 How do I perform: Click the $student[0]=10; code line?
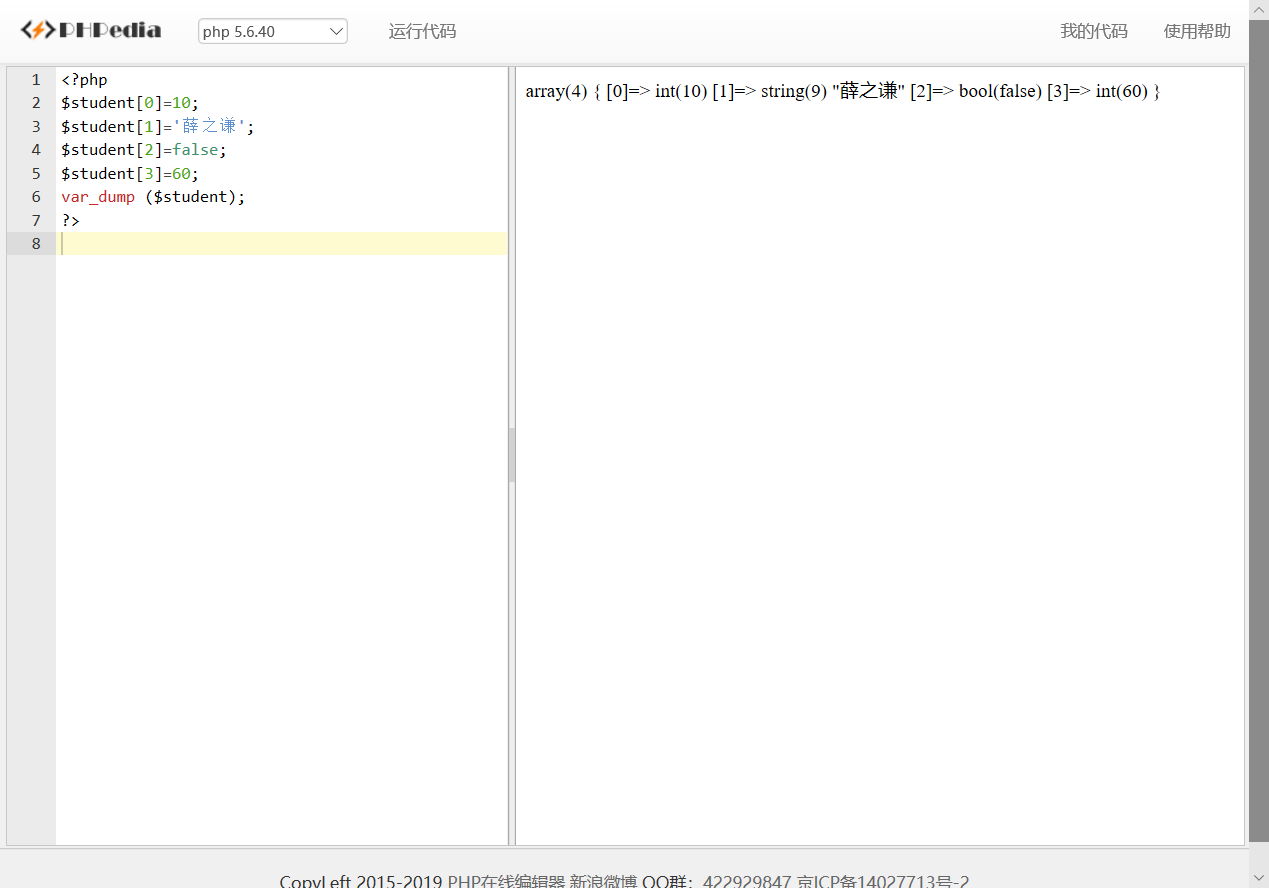(130, 103)
